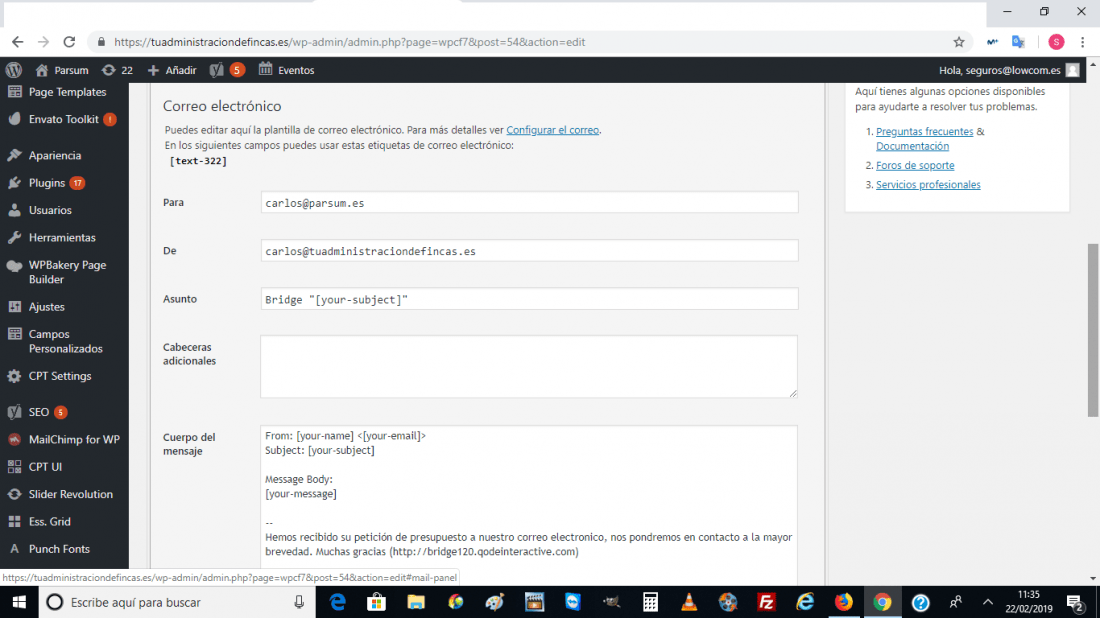
Task: Focus the Cuerpo del mensaje text area
Action: pyautogui.click(x=529, y=504)
